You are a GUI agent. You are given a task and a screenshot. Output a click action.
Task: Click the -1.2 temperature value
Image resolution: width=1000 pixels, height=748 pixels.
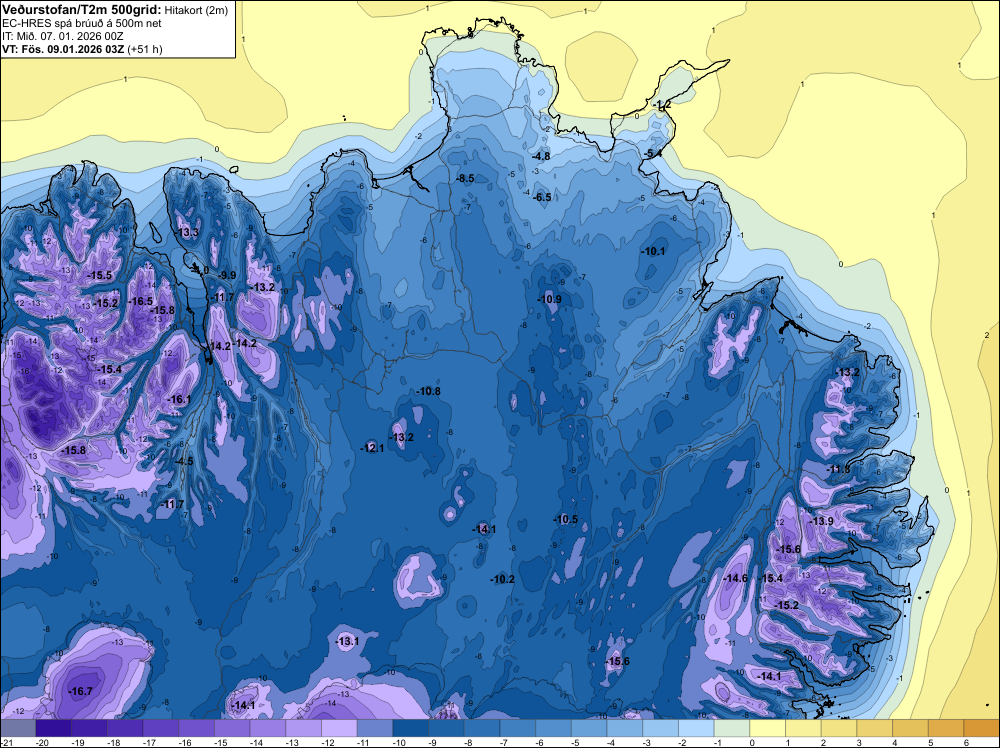coord(662,105)
